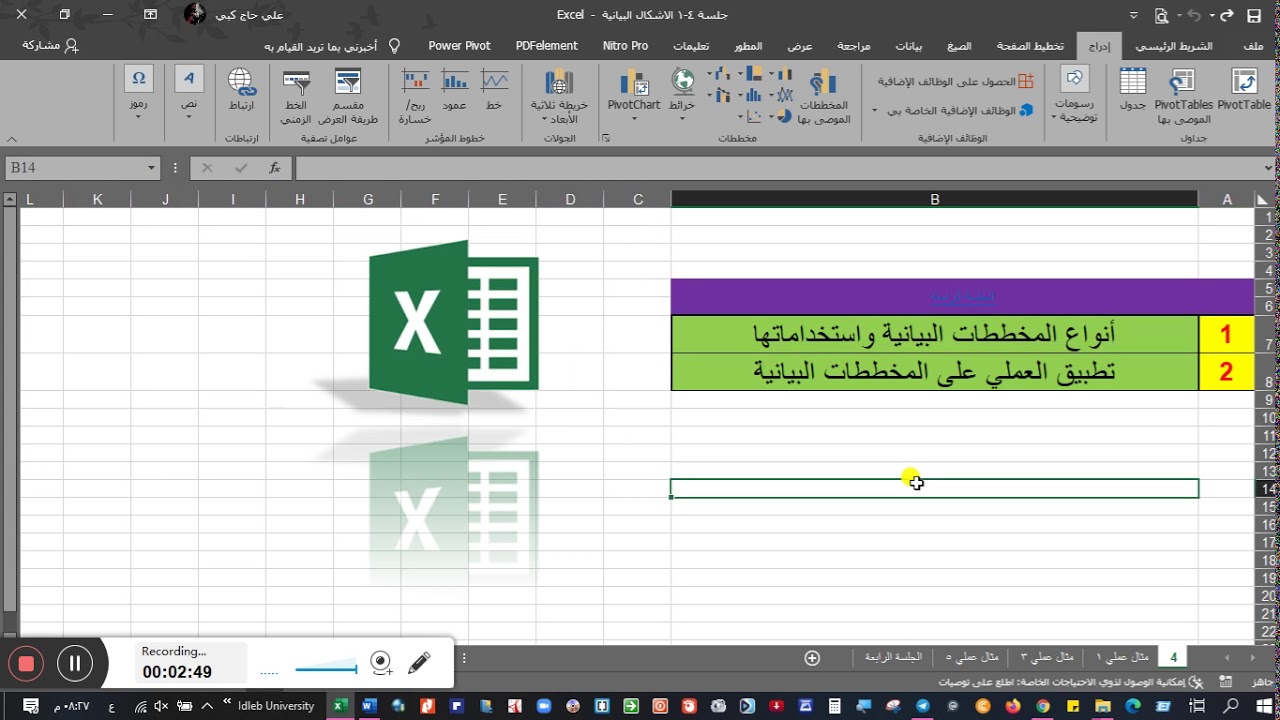Viewport: 1280px width, 720px height.
Task: Click the Excel icon in the taskbar
Action: click(340, 706)
